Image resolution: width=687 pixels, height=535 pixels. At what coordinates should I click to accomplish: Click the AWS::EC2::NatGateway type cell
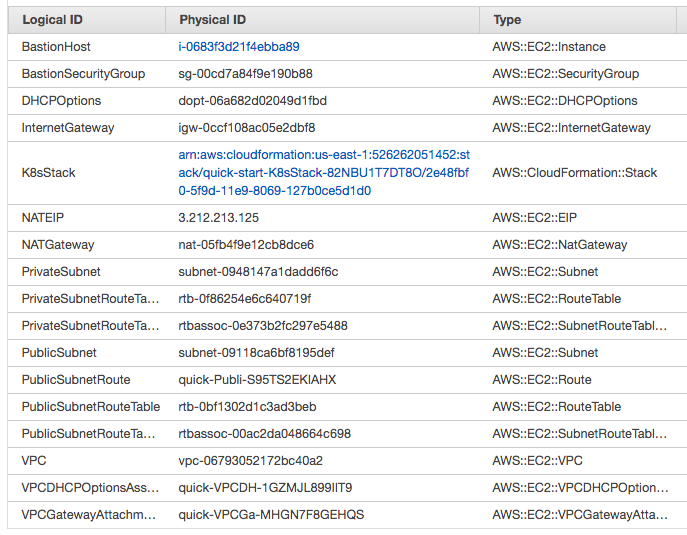(x=560, y=245)
